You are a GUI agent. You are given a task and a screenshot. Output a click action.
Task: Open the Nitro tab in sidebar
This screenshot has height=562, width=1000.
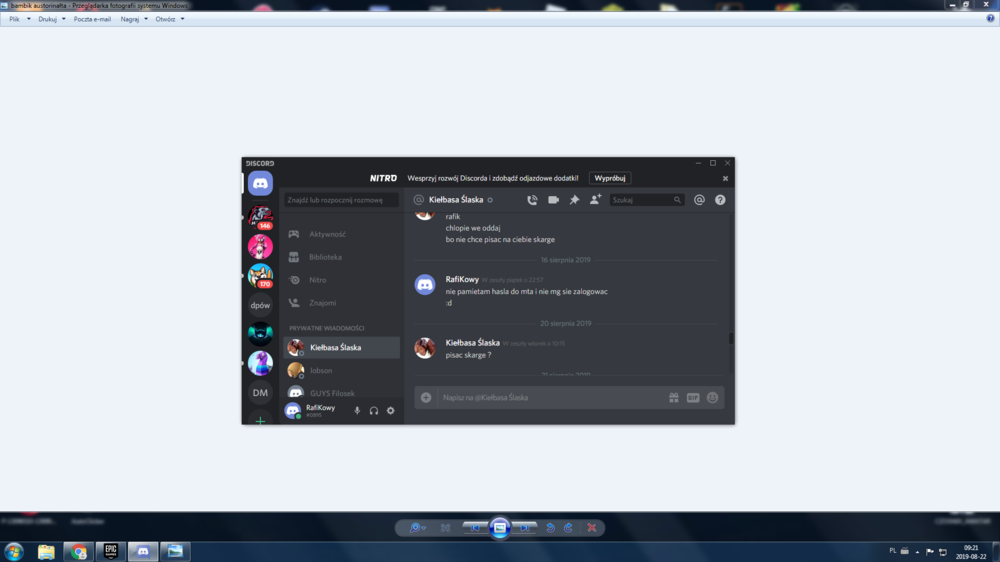(341, 280)
